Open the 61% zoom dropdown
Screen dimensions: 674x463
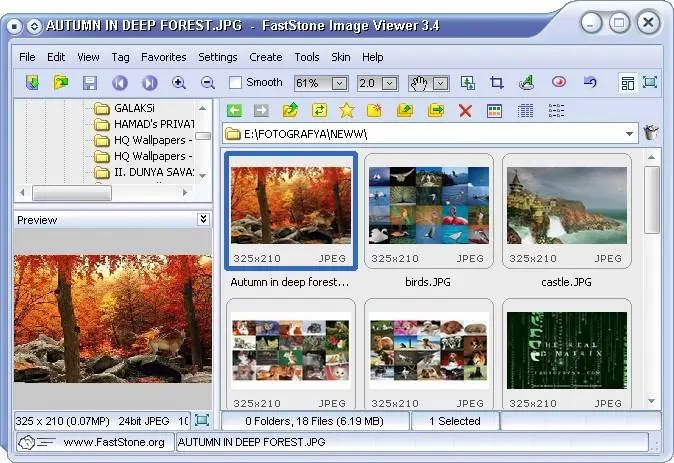coord(339,83)
